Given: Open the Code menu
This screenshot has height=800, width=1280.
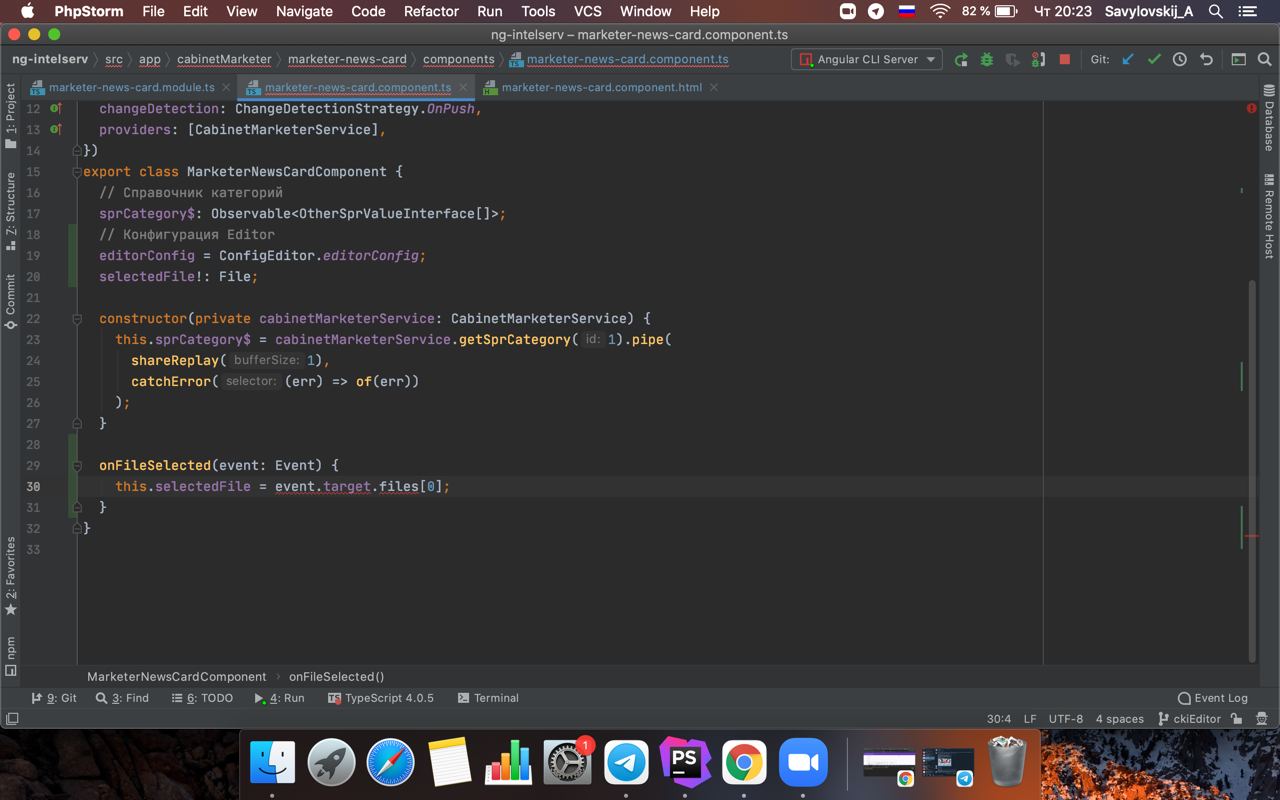Looking at the screenshot, I should point(368,11).
